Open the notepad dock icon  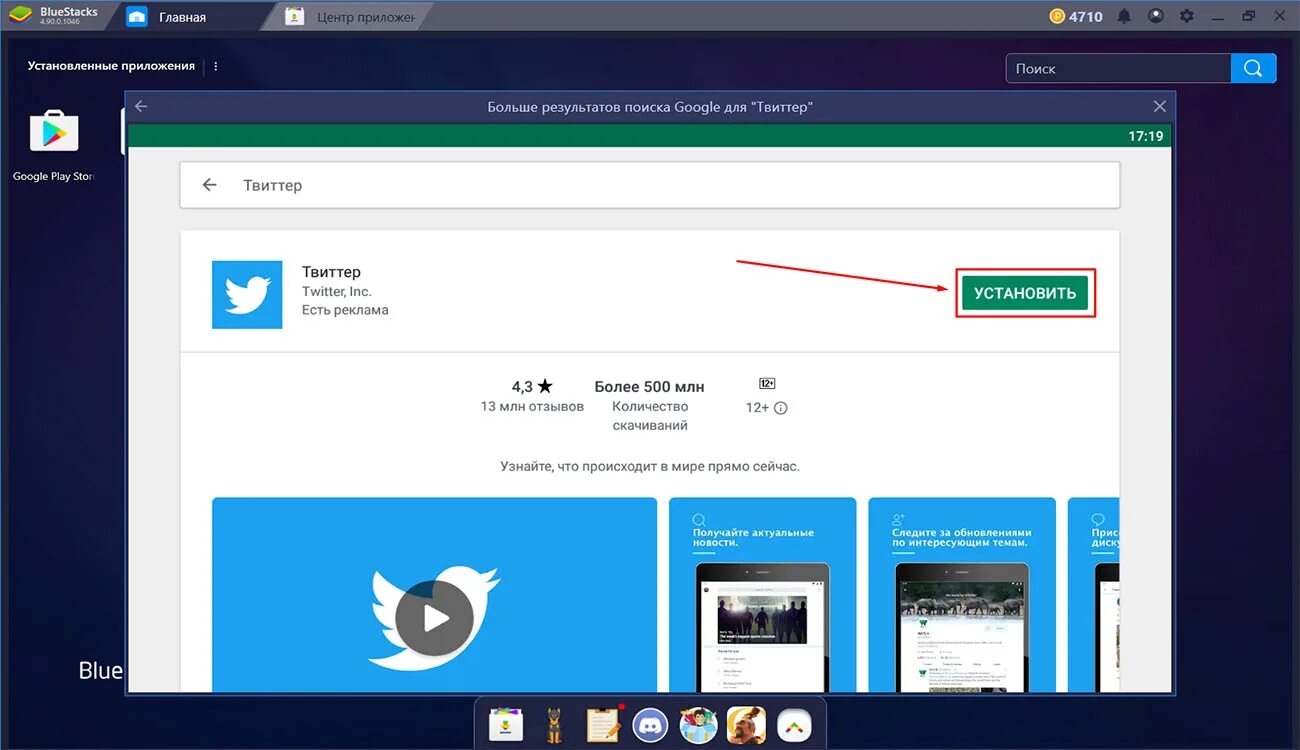(603, 724)
